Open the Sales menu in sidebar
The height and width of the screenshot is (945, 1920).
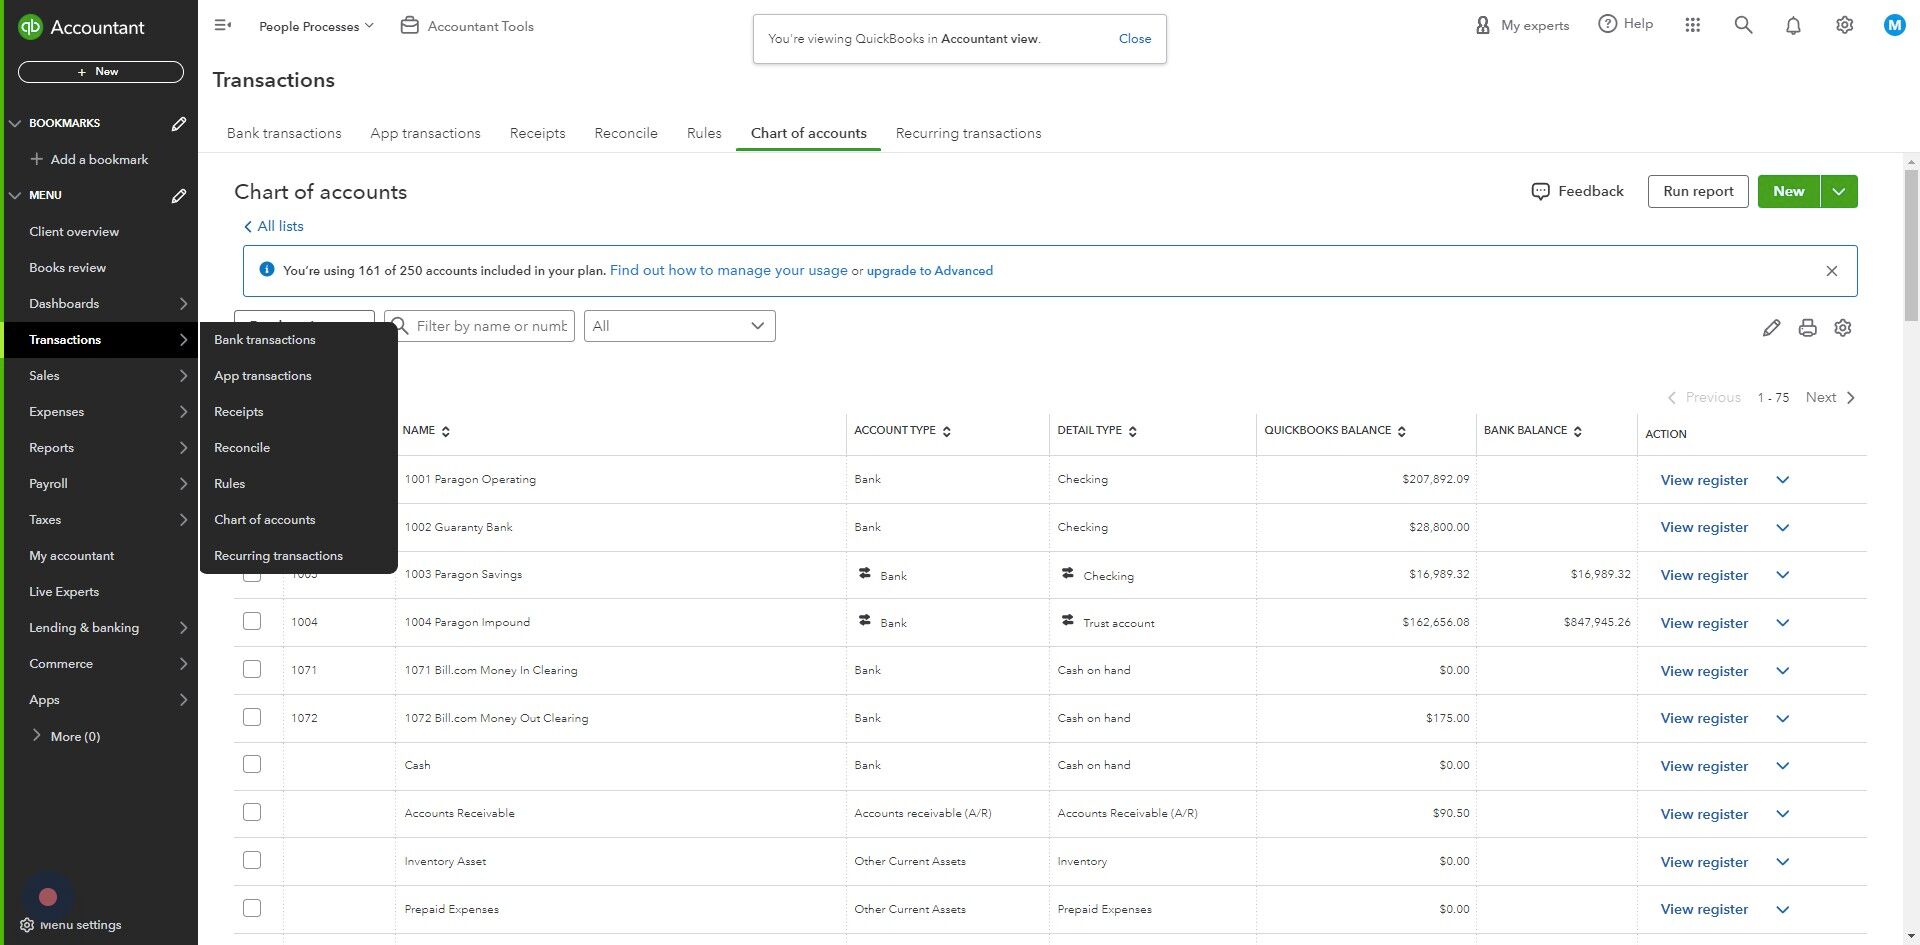[100, 376]
